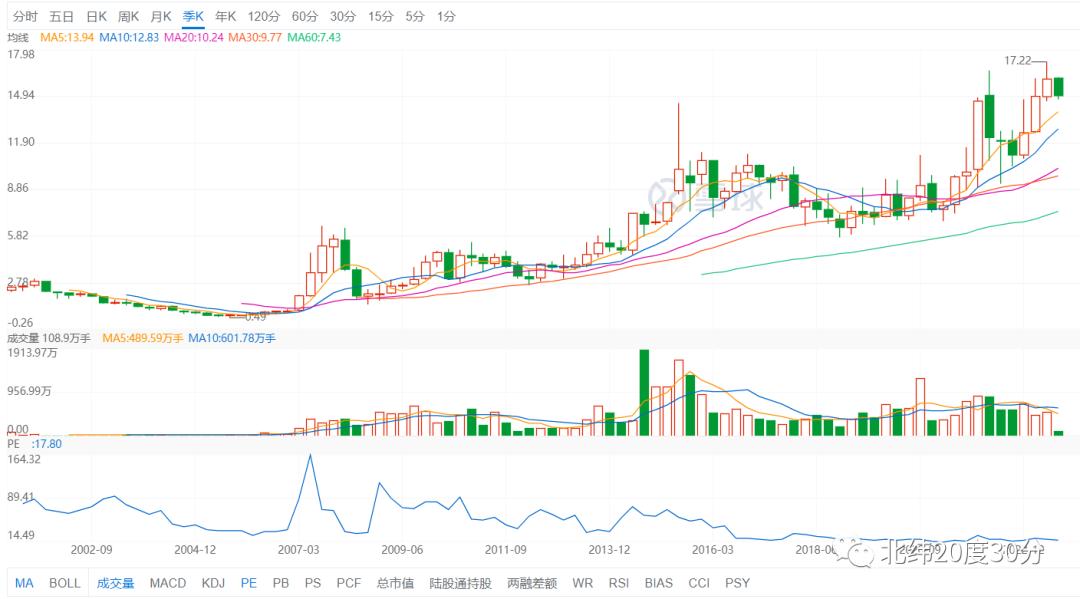Image resolution: width=1080 pixels, height=599 pixels.
Task: Click the 2013-12 date axis label
Action: (x=609, y=550)
